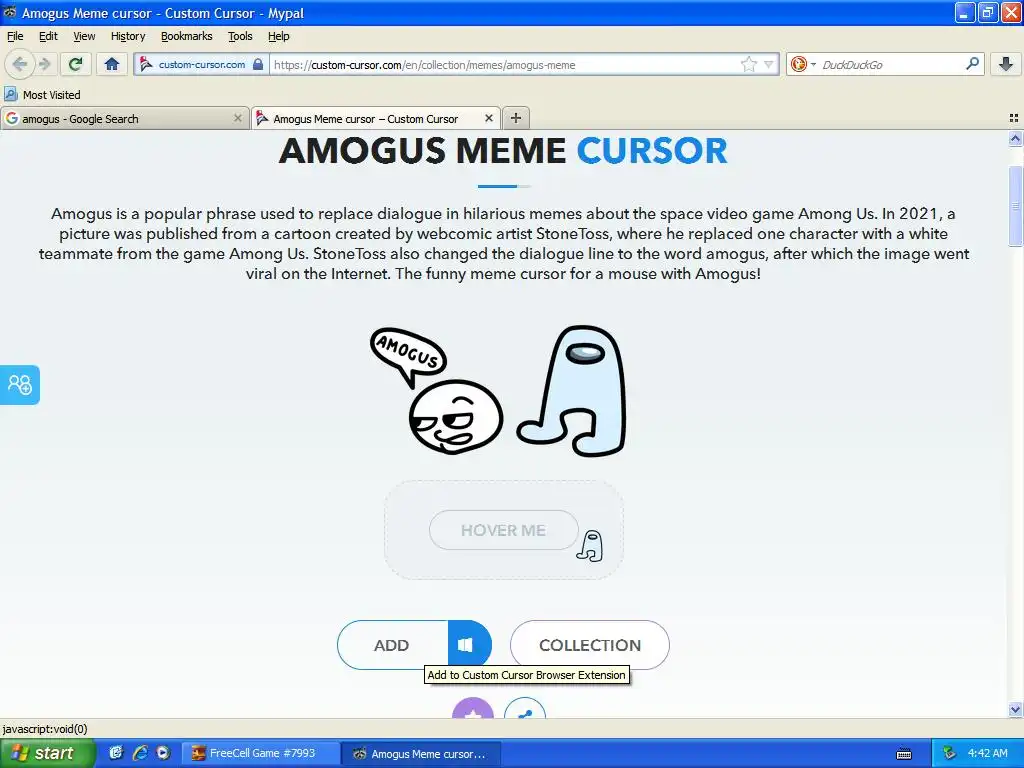Click the white Among Us pointer image
Screen dimensions: 1024x768
[573, 391]
